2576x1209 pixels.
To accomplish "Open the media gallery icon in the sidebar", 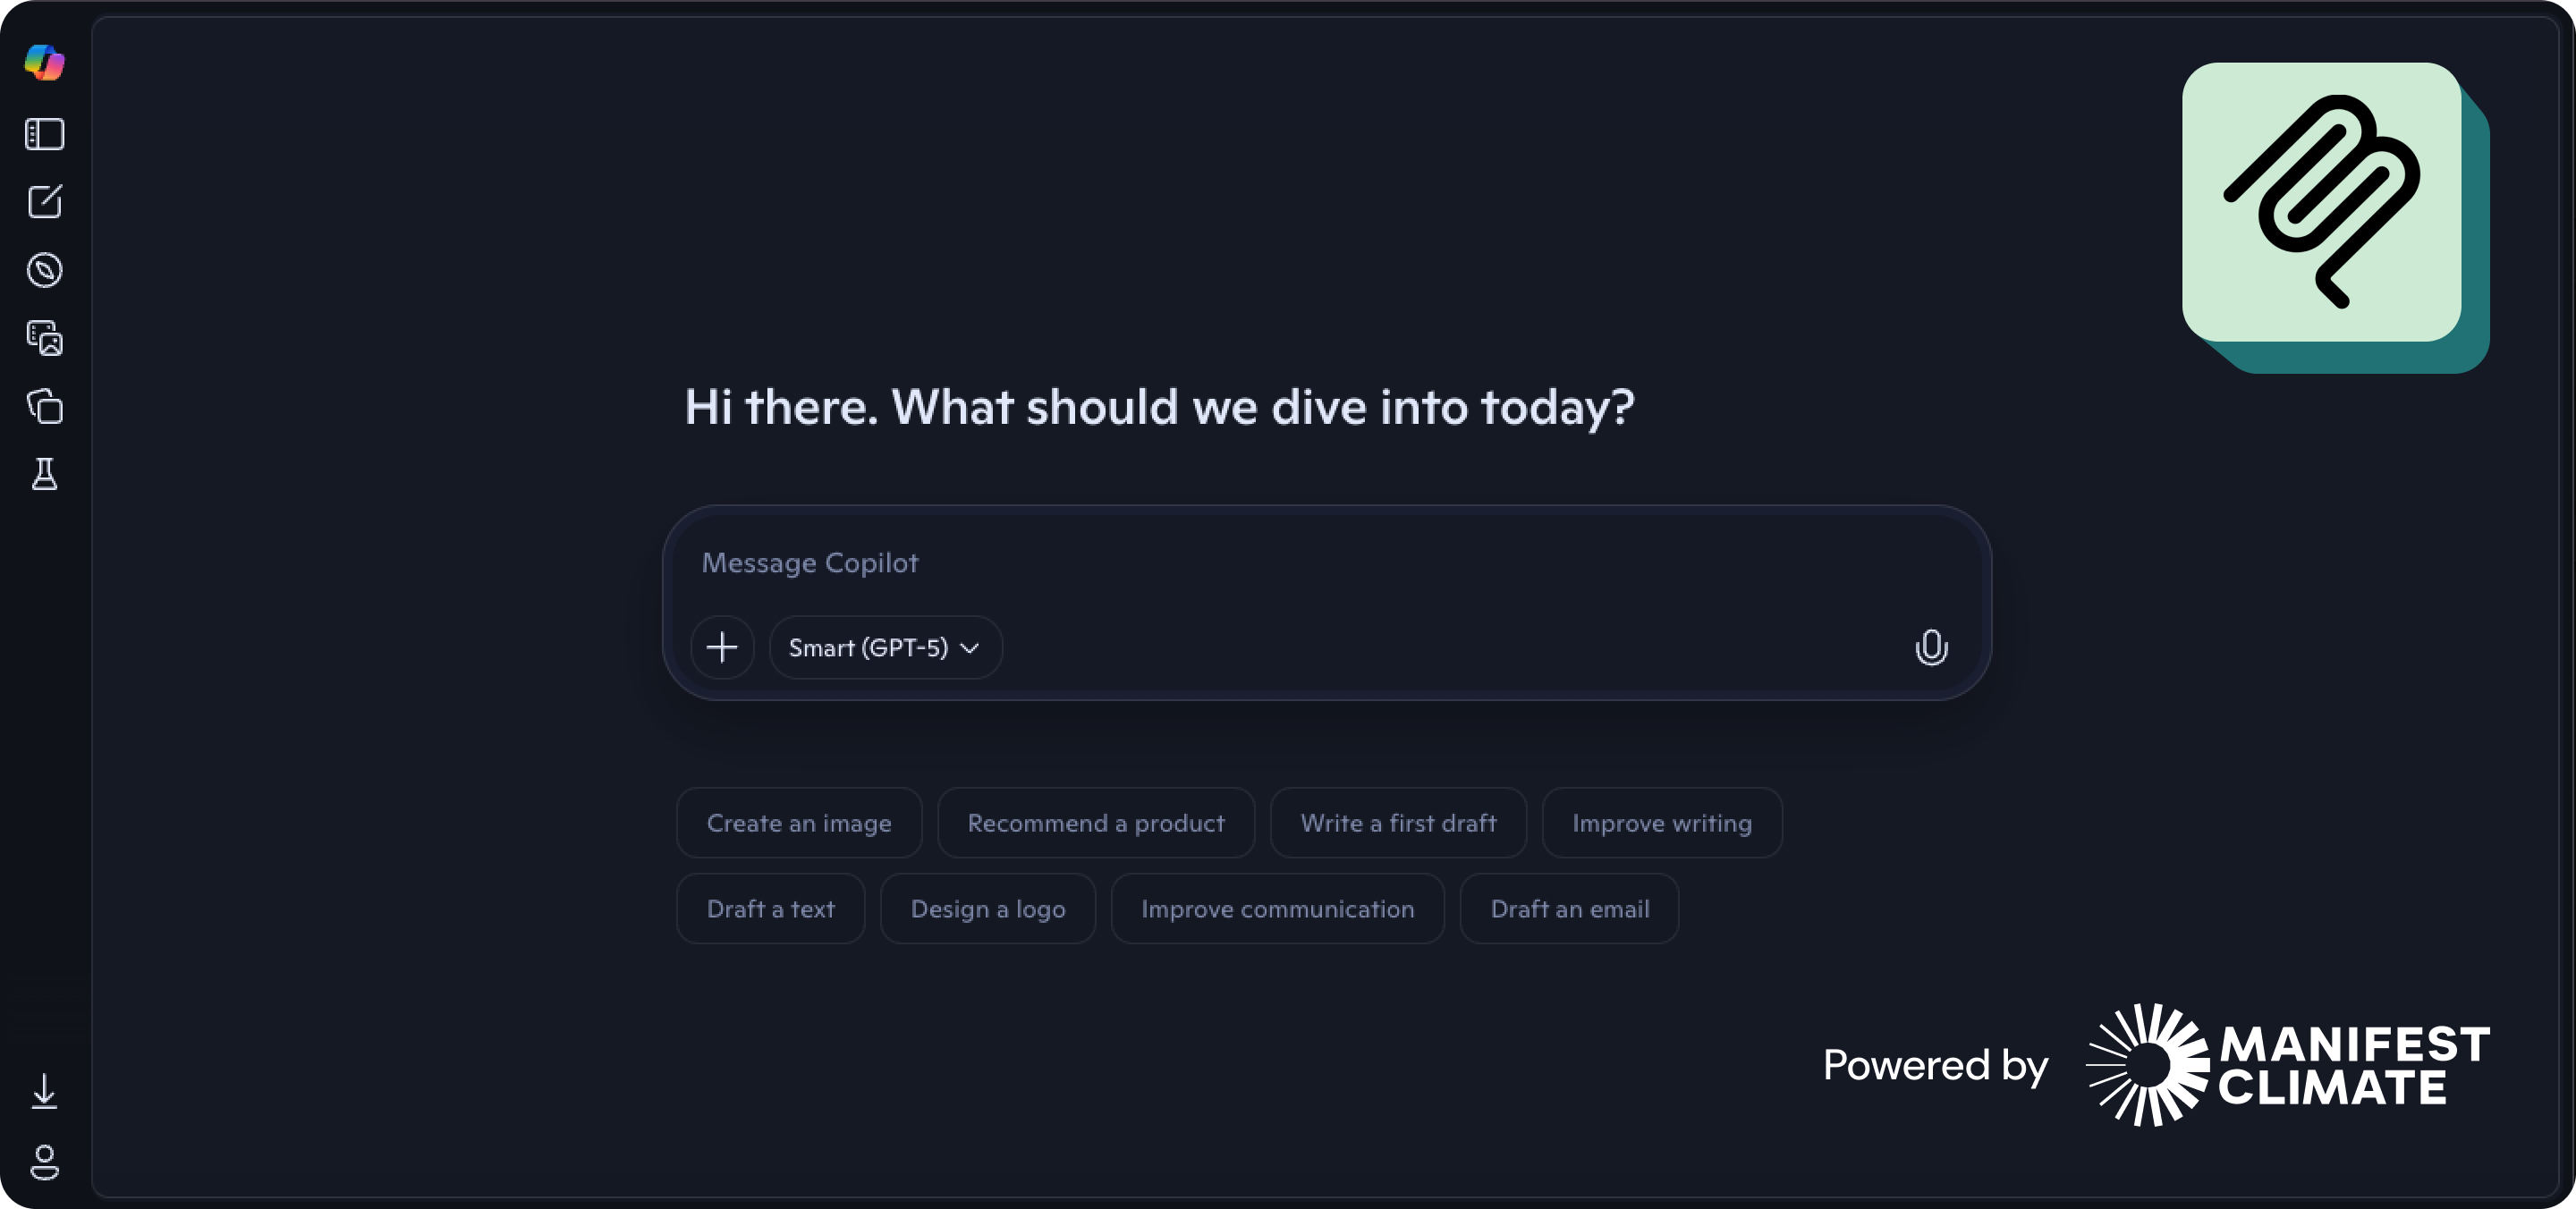I will (45, 339).
